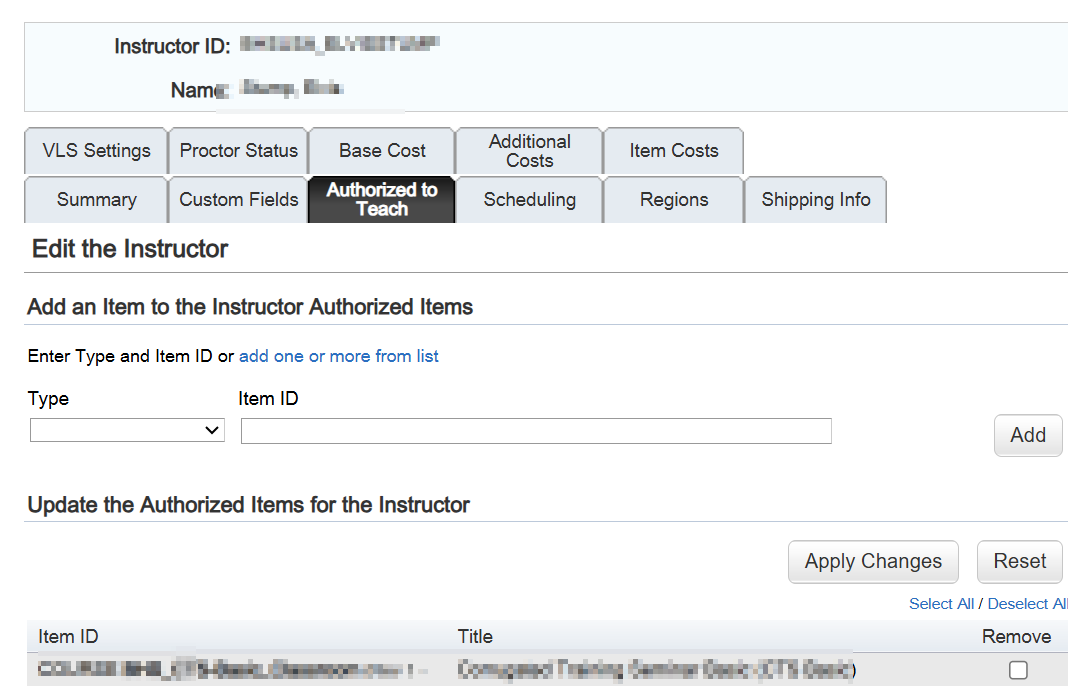Expand the Type dropdown
The image size is (1068, 686).
point(127,430)
